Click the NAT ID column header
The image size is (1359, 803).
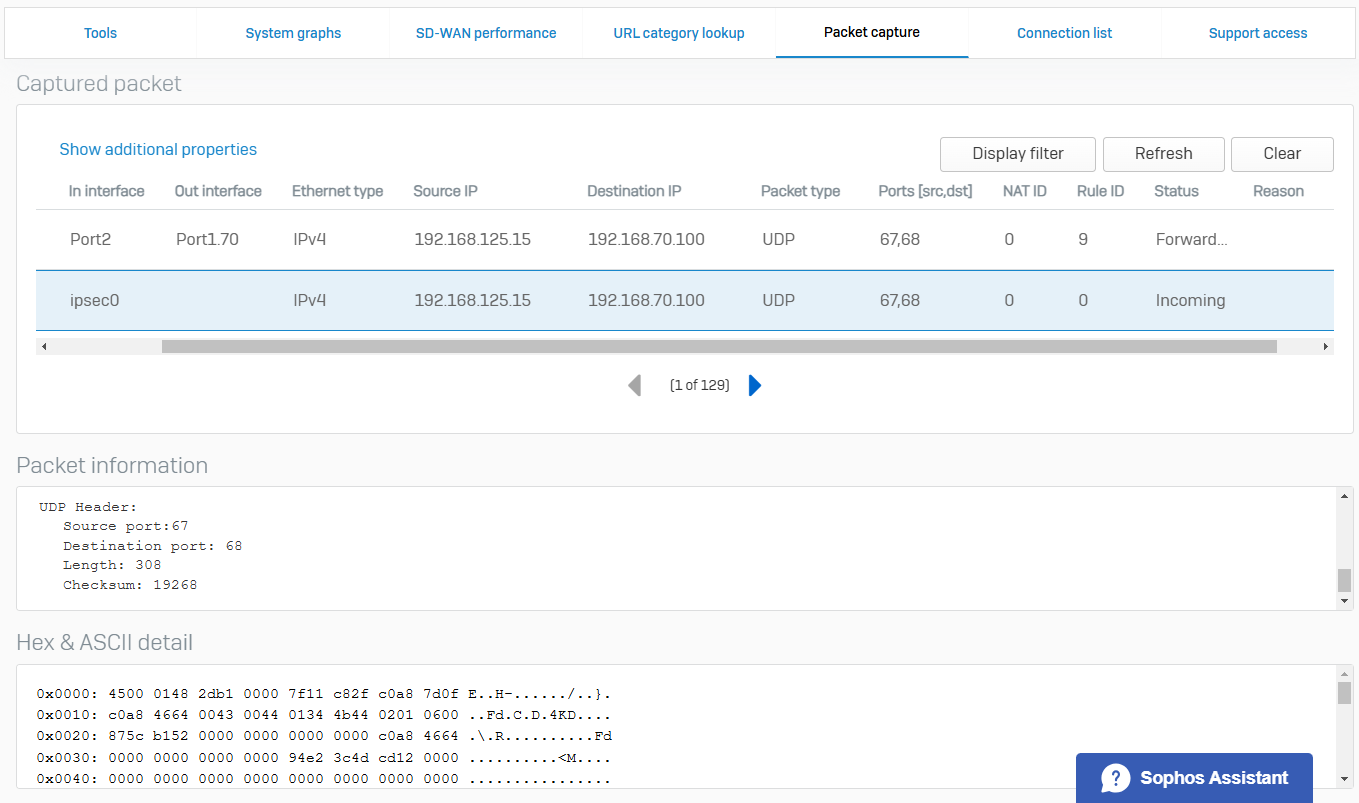point(1025,191)
